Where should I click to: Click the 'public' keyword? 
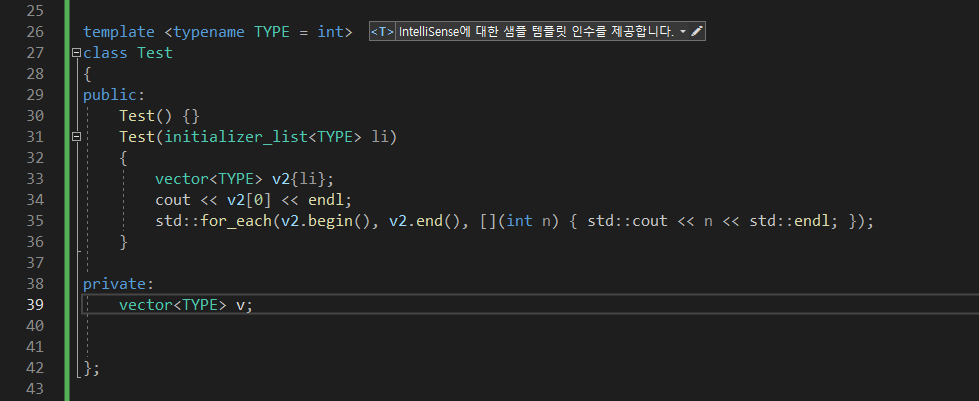pos(110,95)
